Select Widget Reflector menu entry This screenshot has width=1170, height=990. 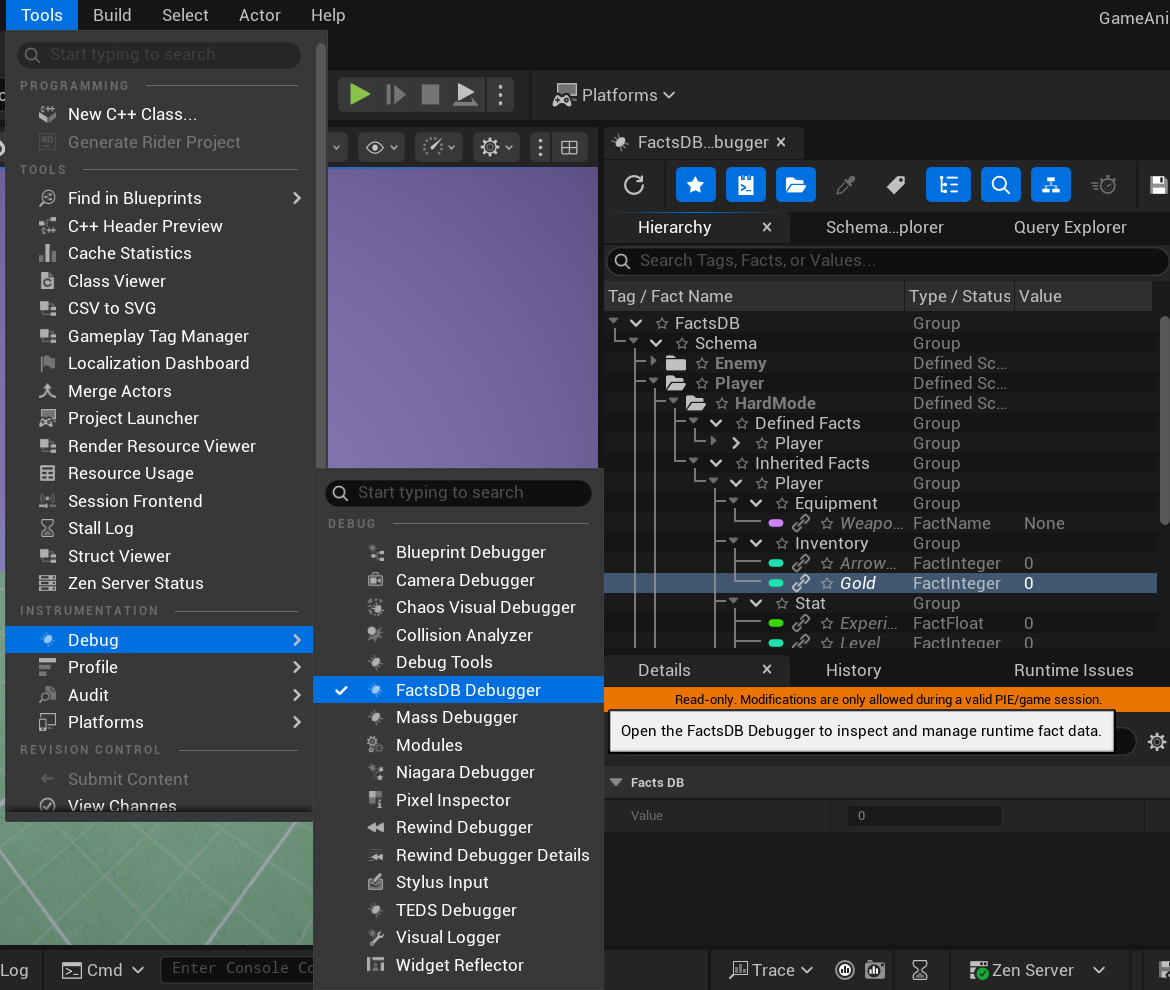click(458, 965)
